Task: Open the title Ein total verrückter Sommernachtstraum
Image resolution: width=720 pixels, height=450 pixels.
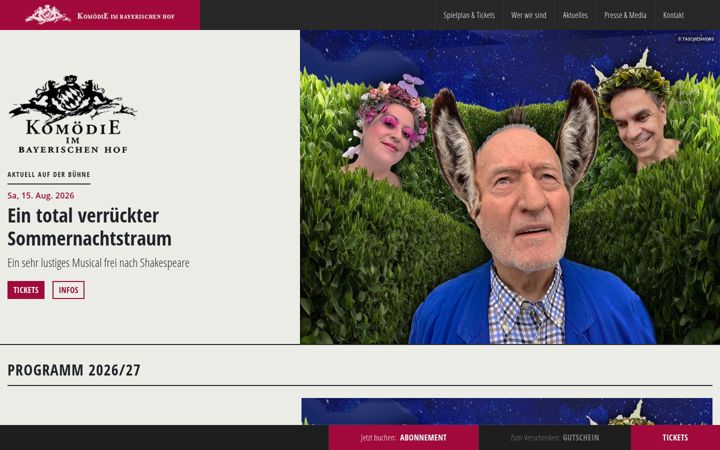Action: pos(90,227)
